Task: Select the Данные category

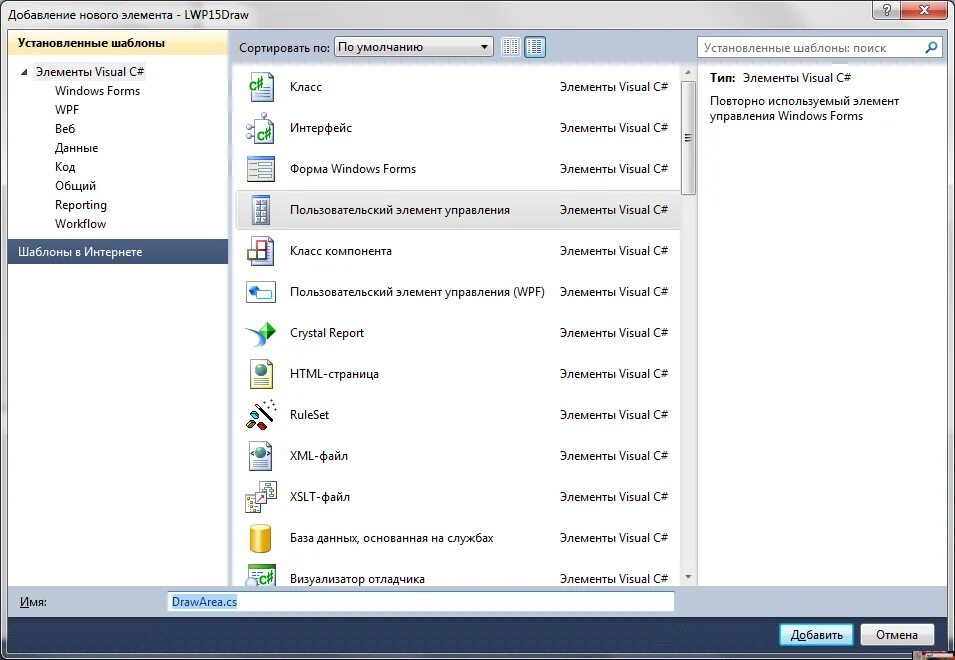Action: (77, 148)
